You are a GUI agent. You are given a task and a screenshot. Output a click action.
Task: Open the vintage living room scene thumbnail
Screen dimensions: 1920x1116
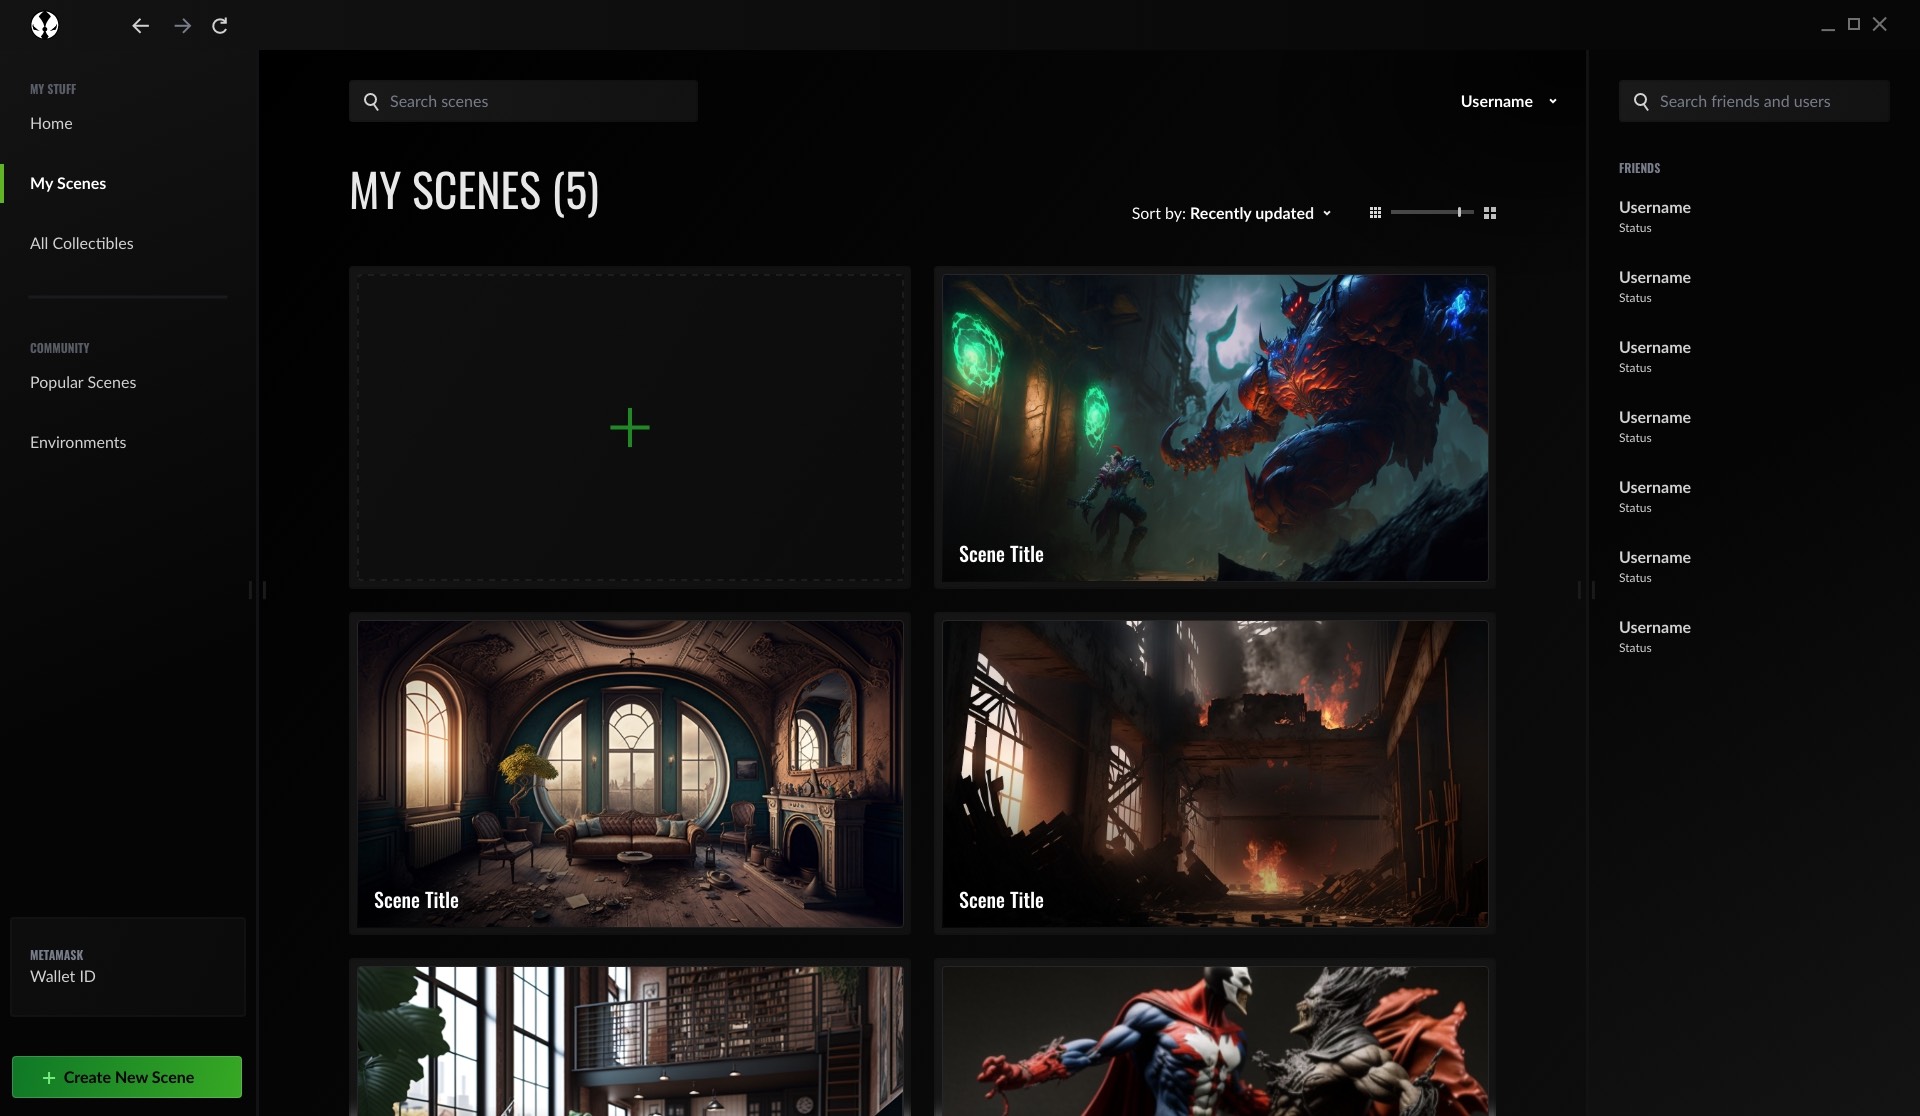[x=630, y=774]
